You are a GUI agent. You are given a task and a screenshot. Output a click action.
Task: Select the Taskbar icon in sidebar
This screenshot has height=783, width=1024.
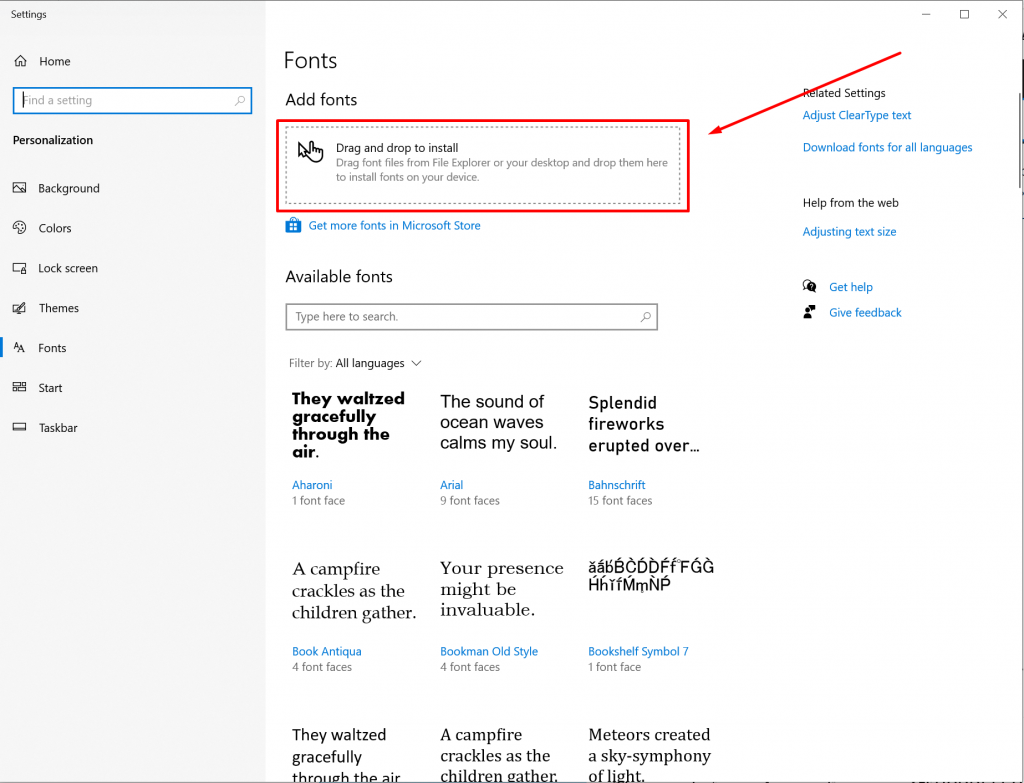click(x=21, y=428)
